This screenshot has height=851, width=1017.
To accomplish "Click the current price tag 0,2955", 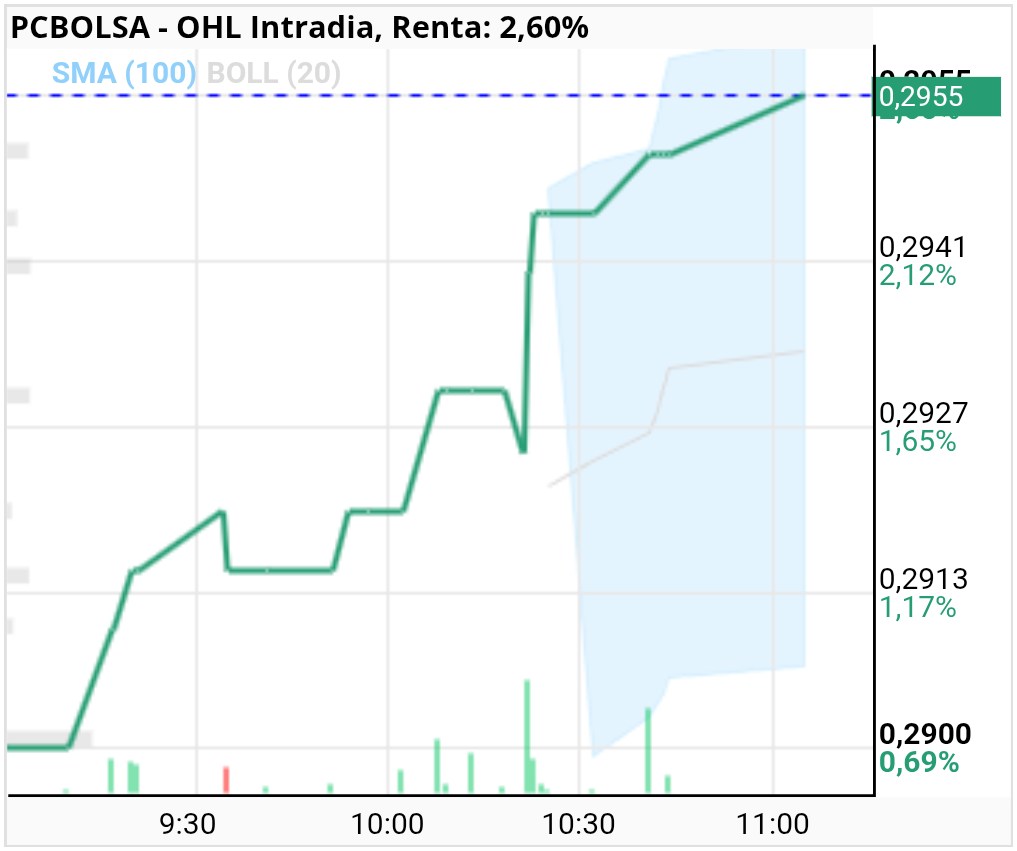I will (x=936, y=96).
